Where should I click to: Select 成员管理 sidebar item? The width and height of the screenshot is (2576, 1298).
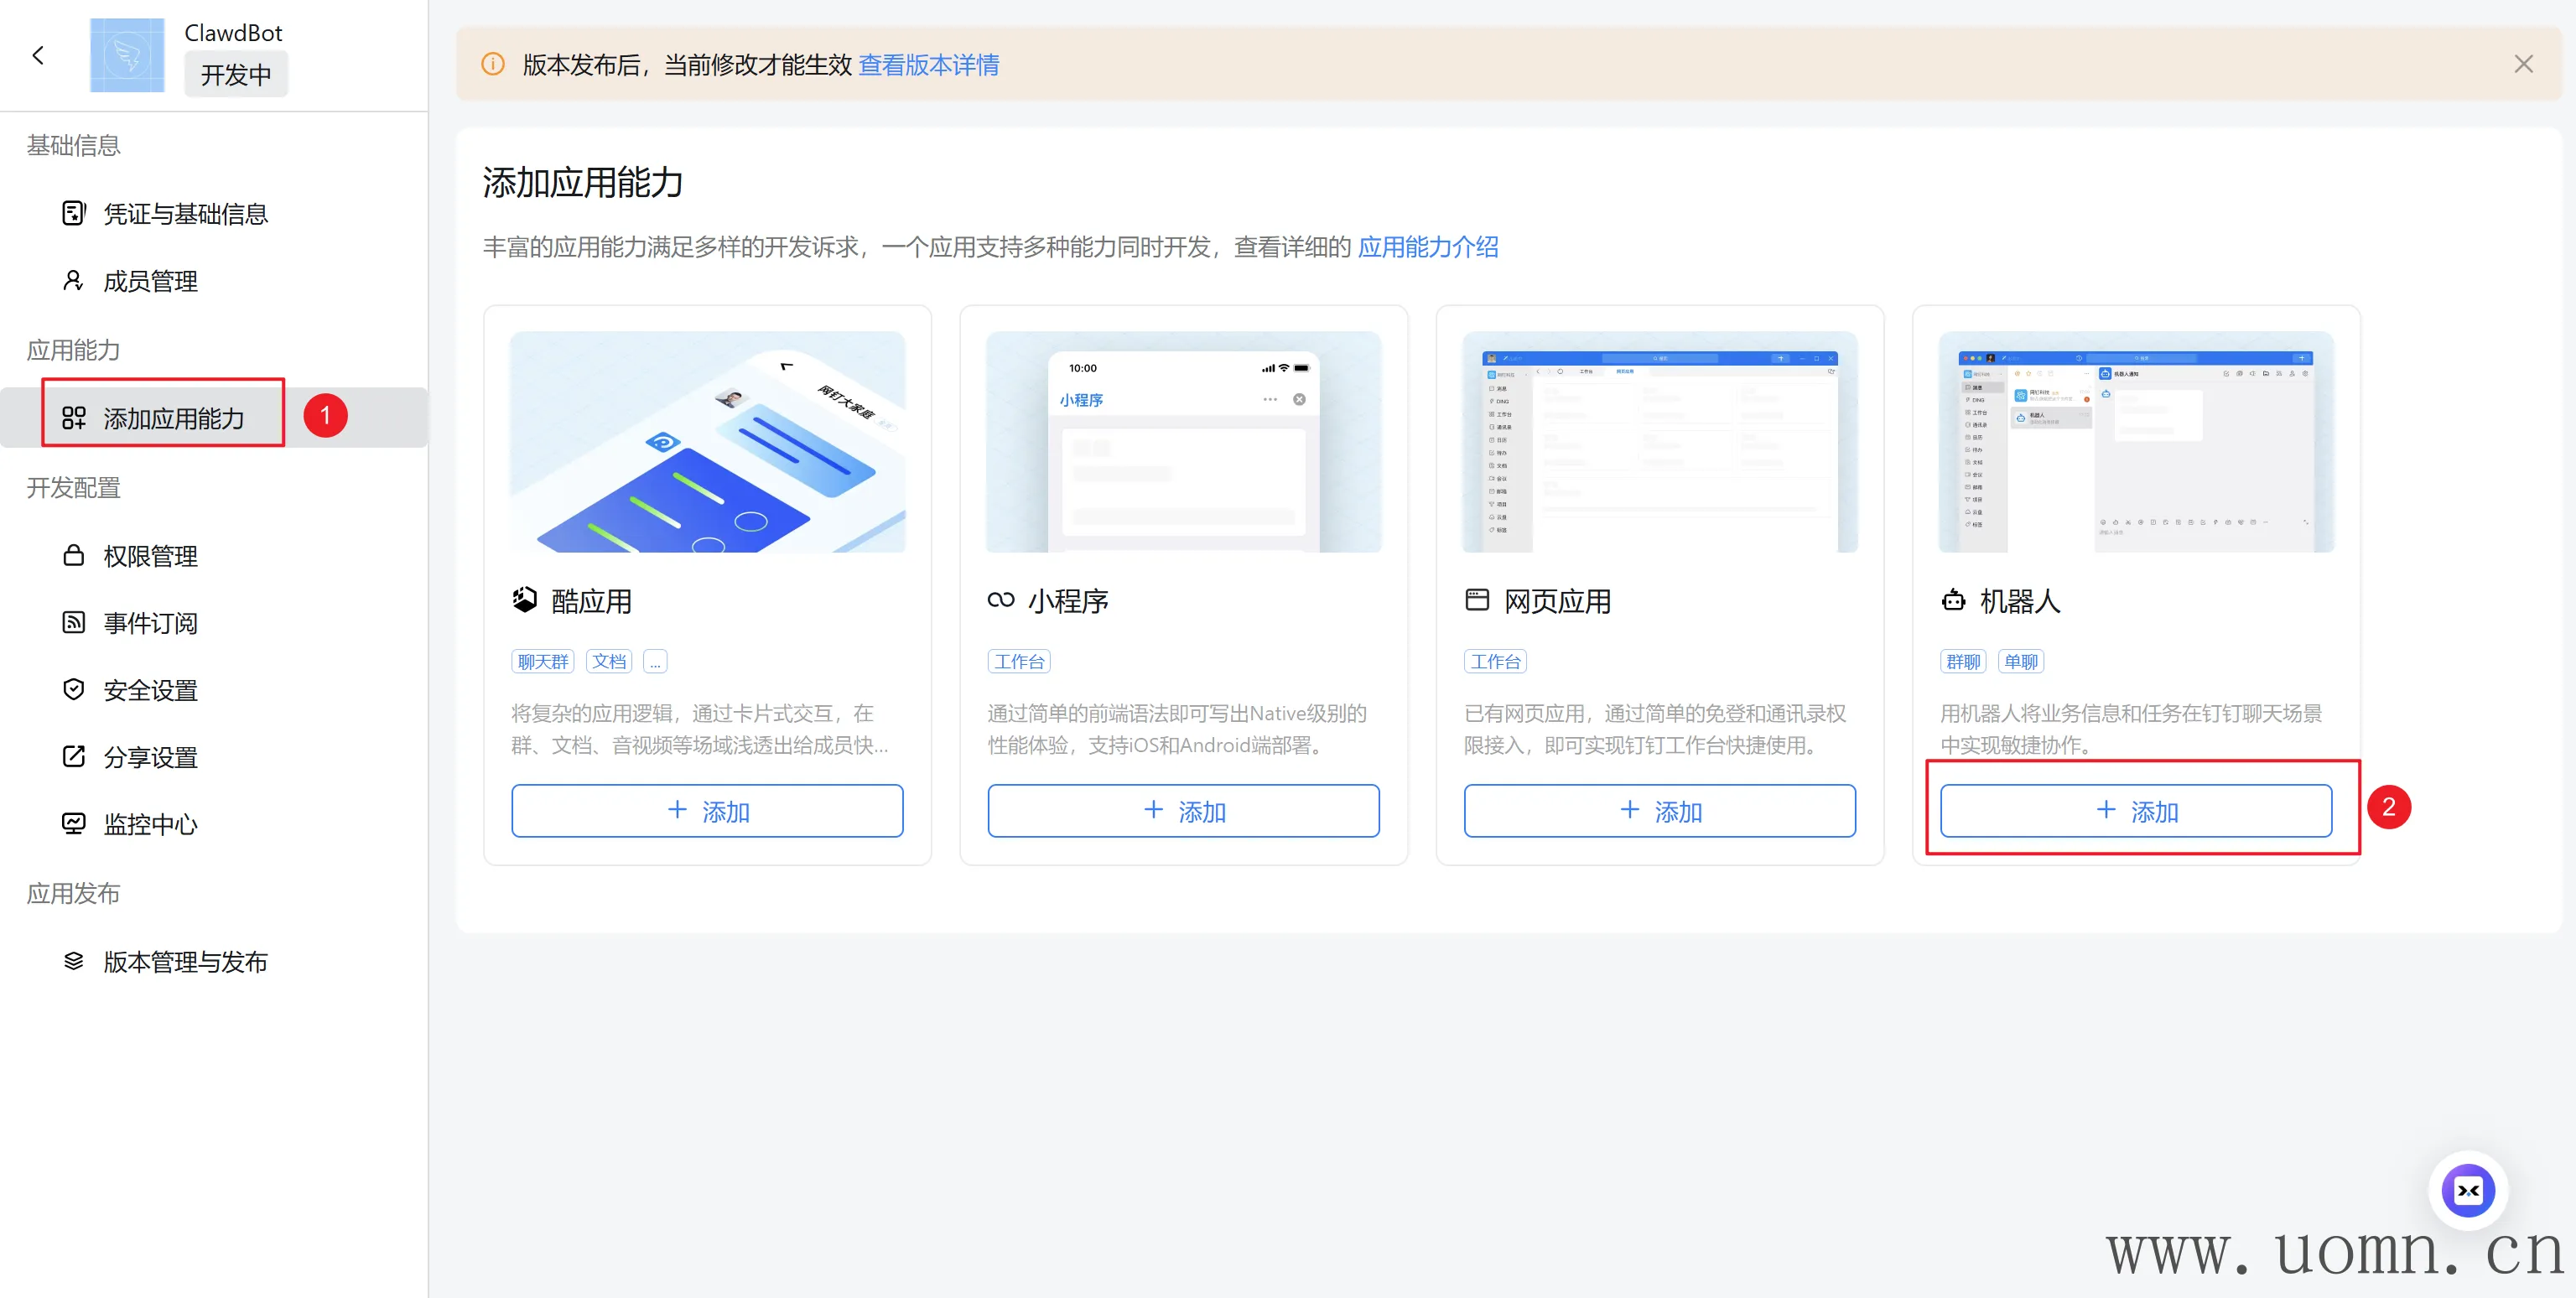150,281
